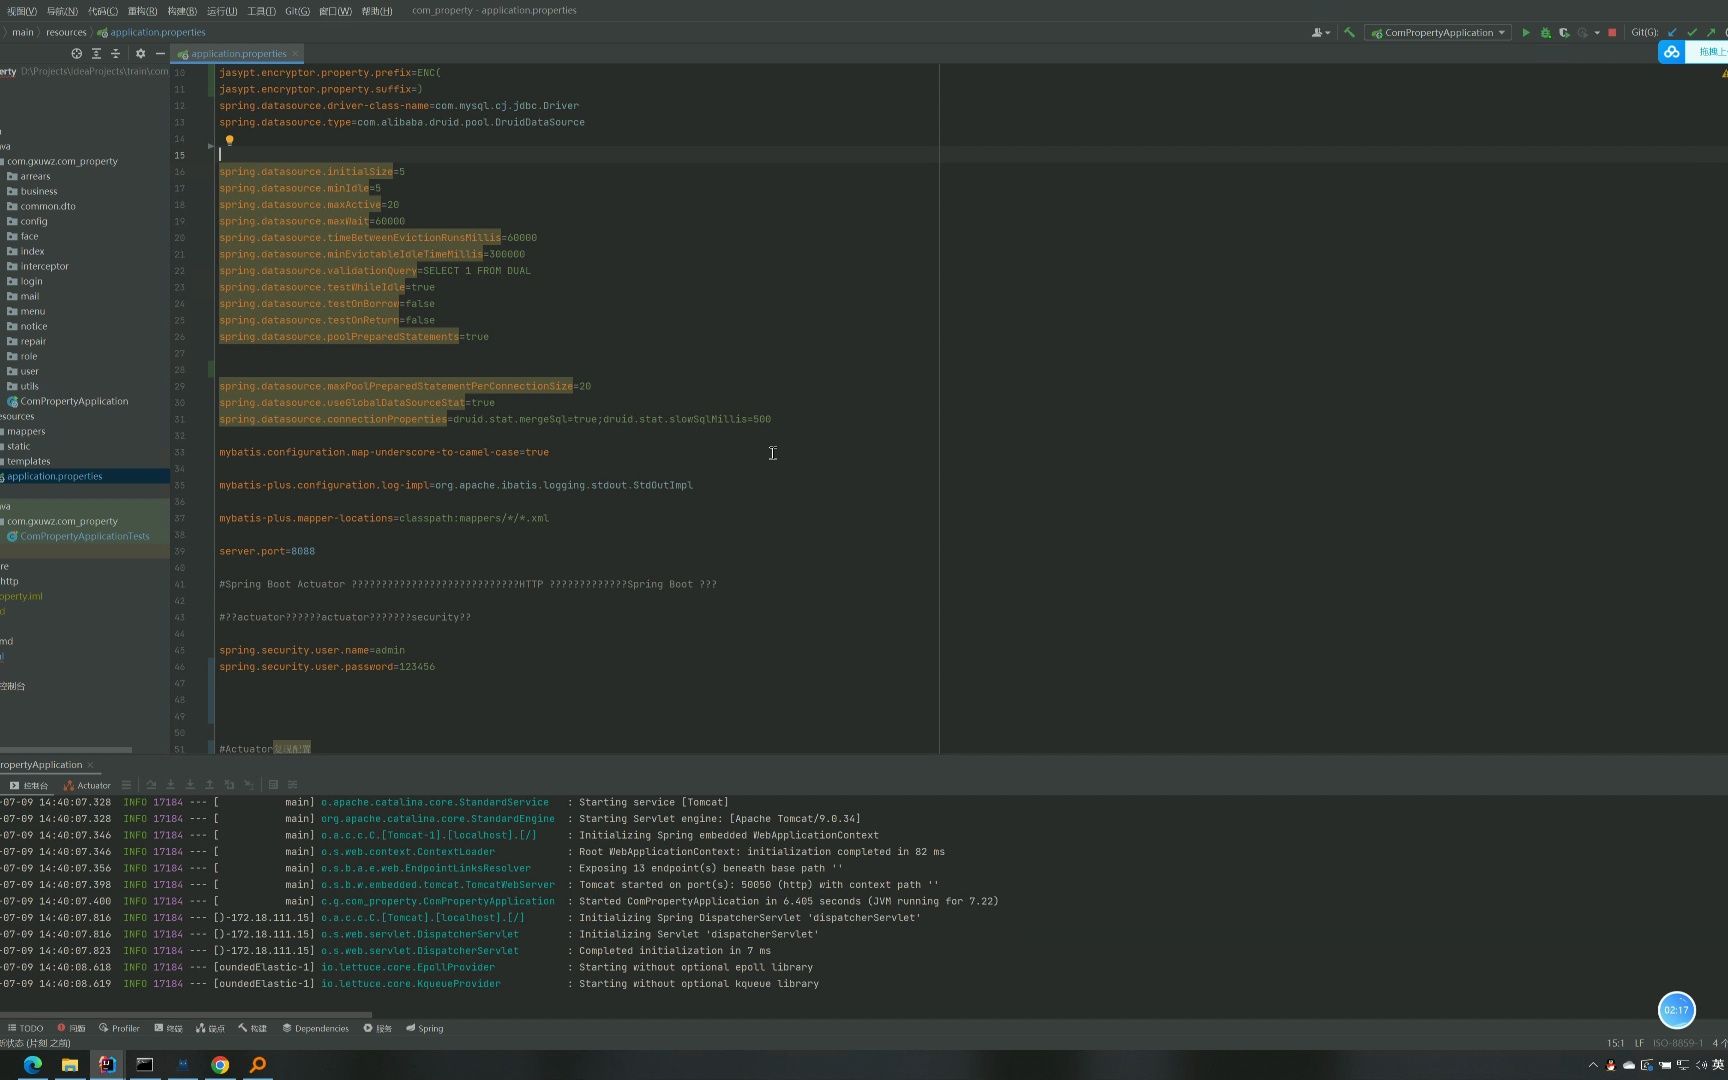Viewport: 1728px width, 1080px height.
Task: Close the application.properties editor tab
Action: 296,54
